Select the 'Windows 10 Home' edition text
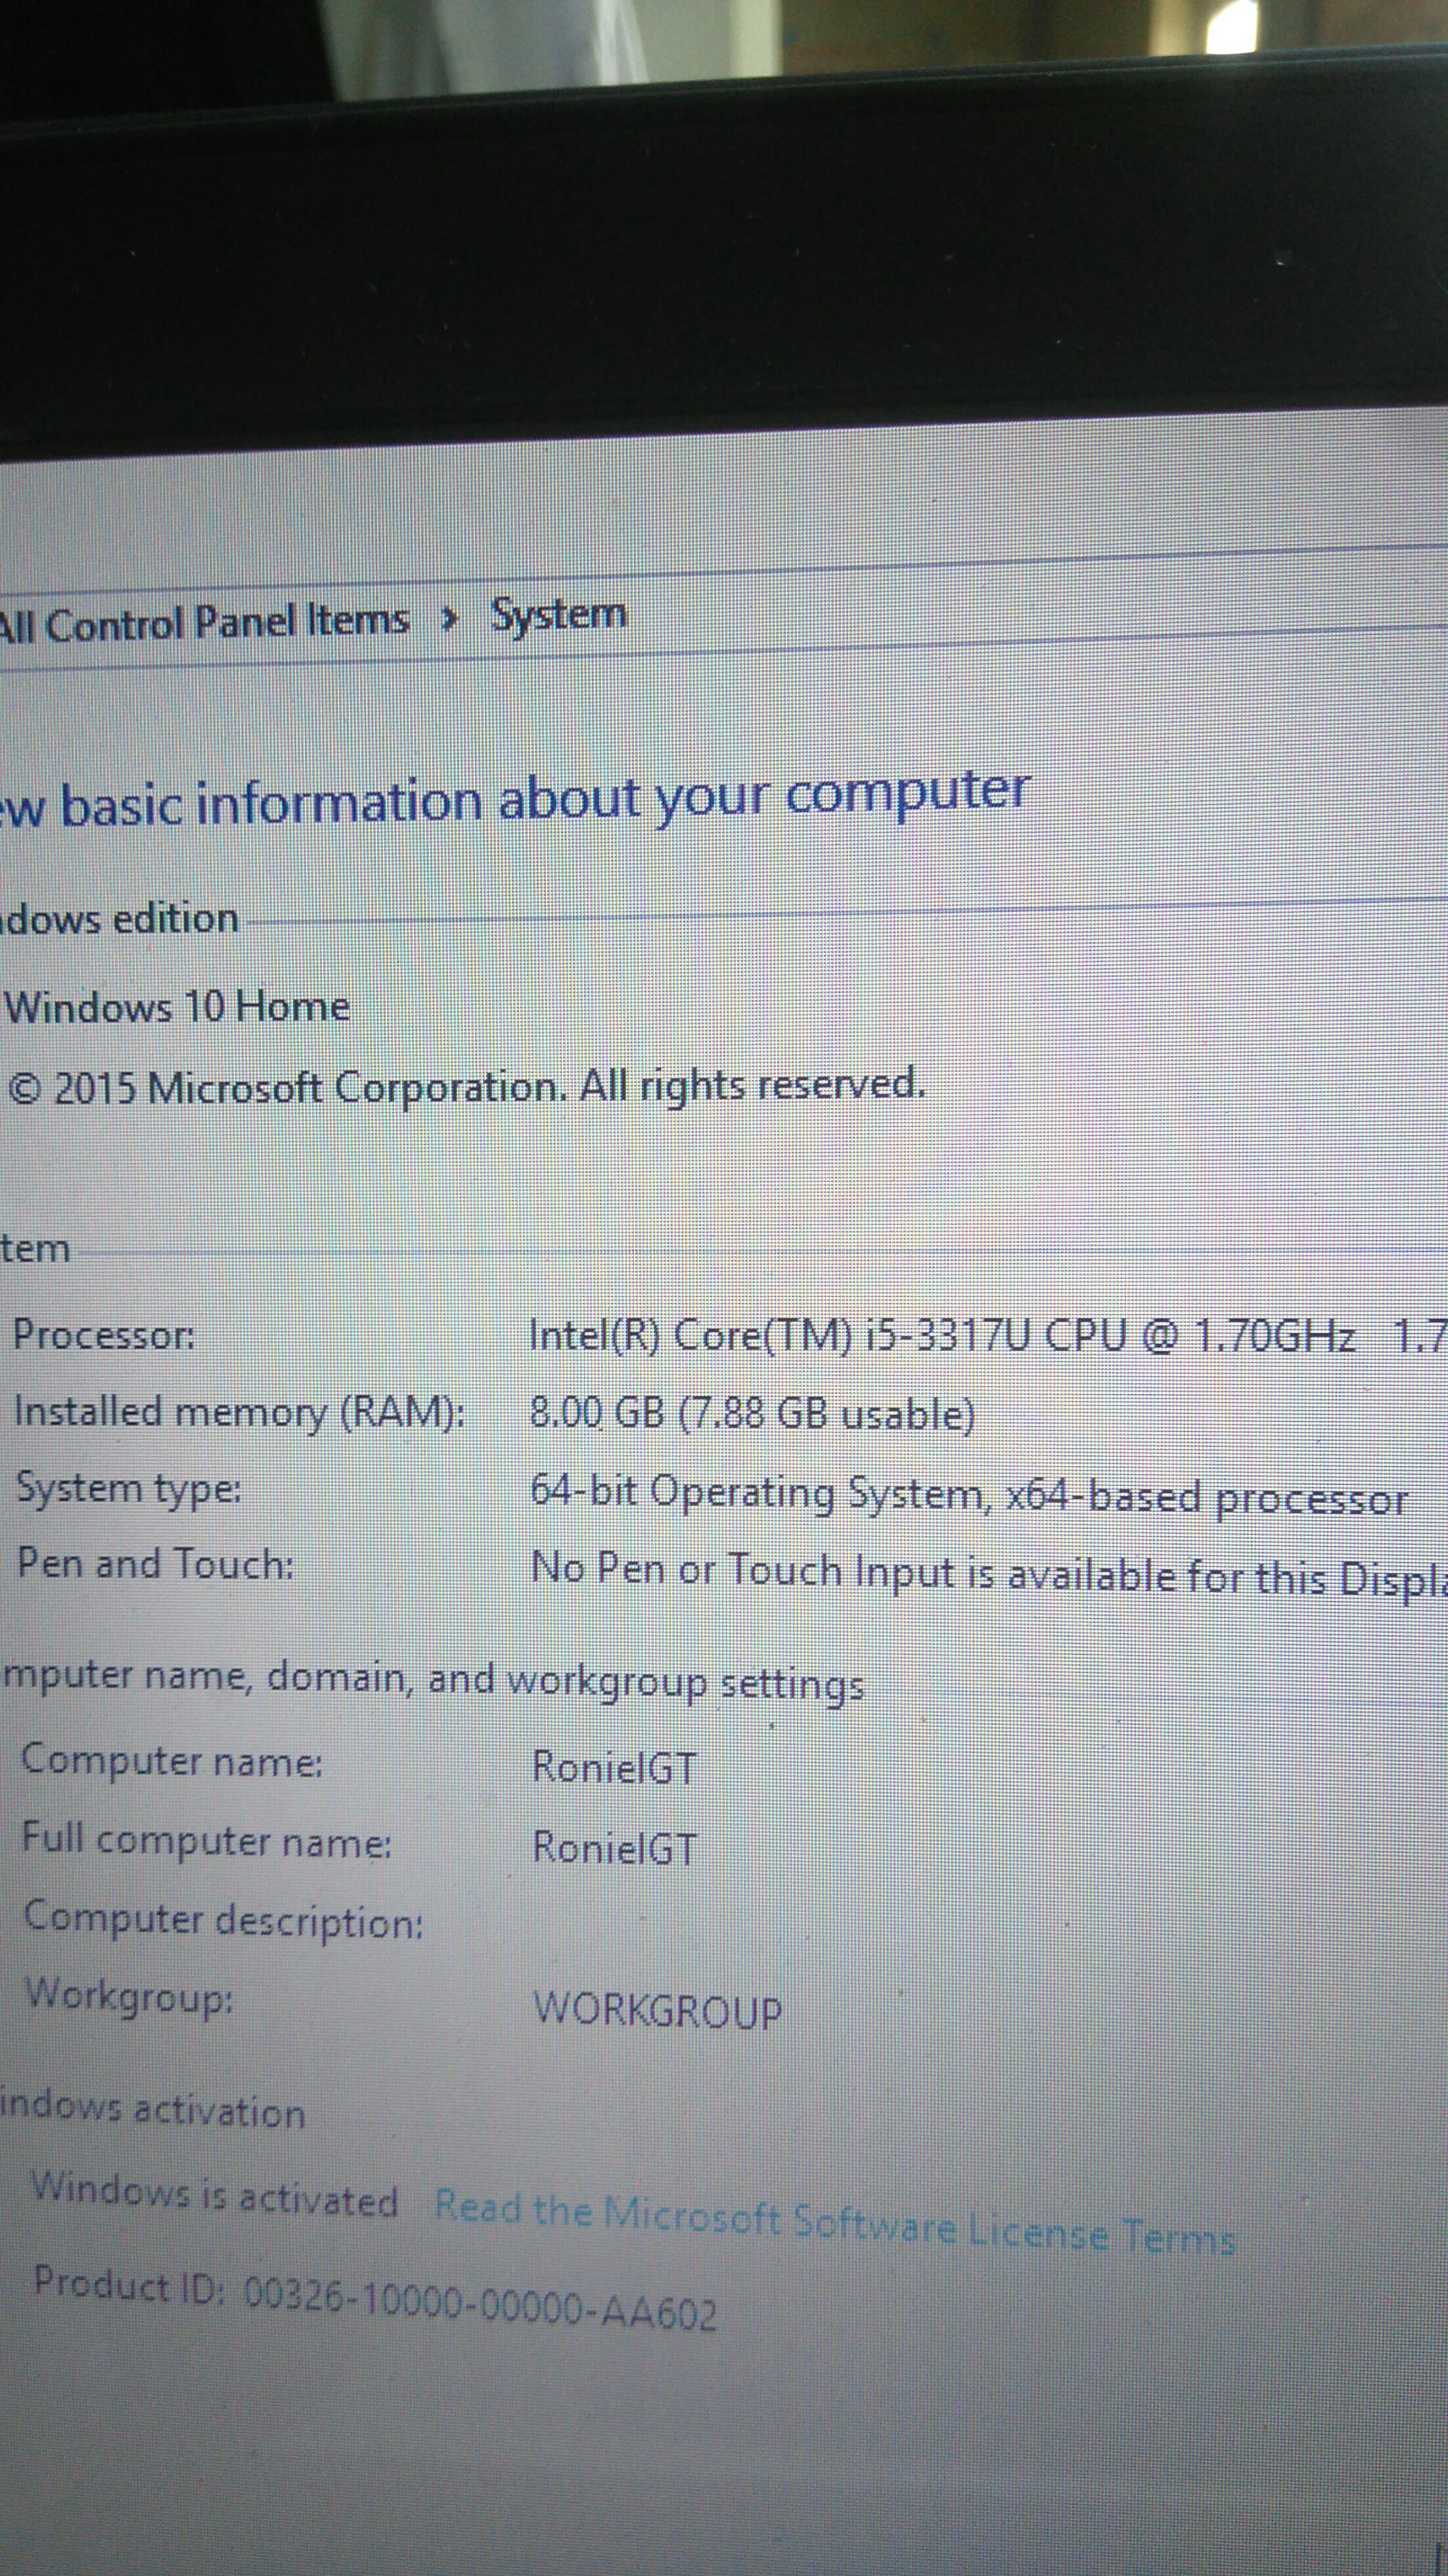Image resolution: width=1448 pixels, height=2576 pixels. point(178,1006)
